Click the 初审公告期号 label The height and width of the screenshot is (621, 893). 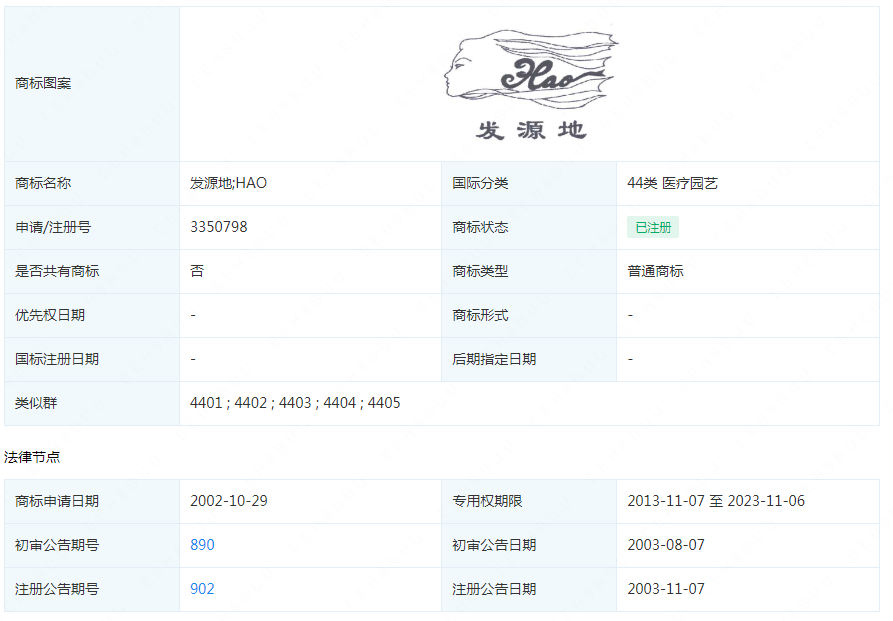click(x=57, y=545)
